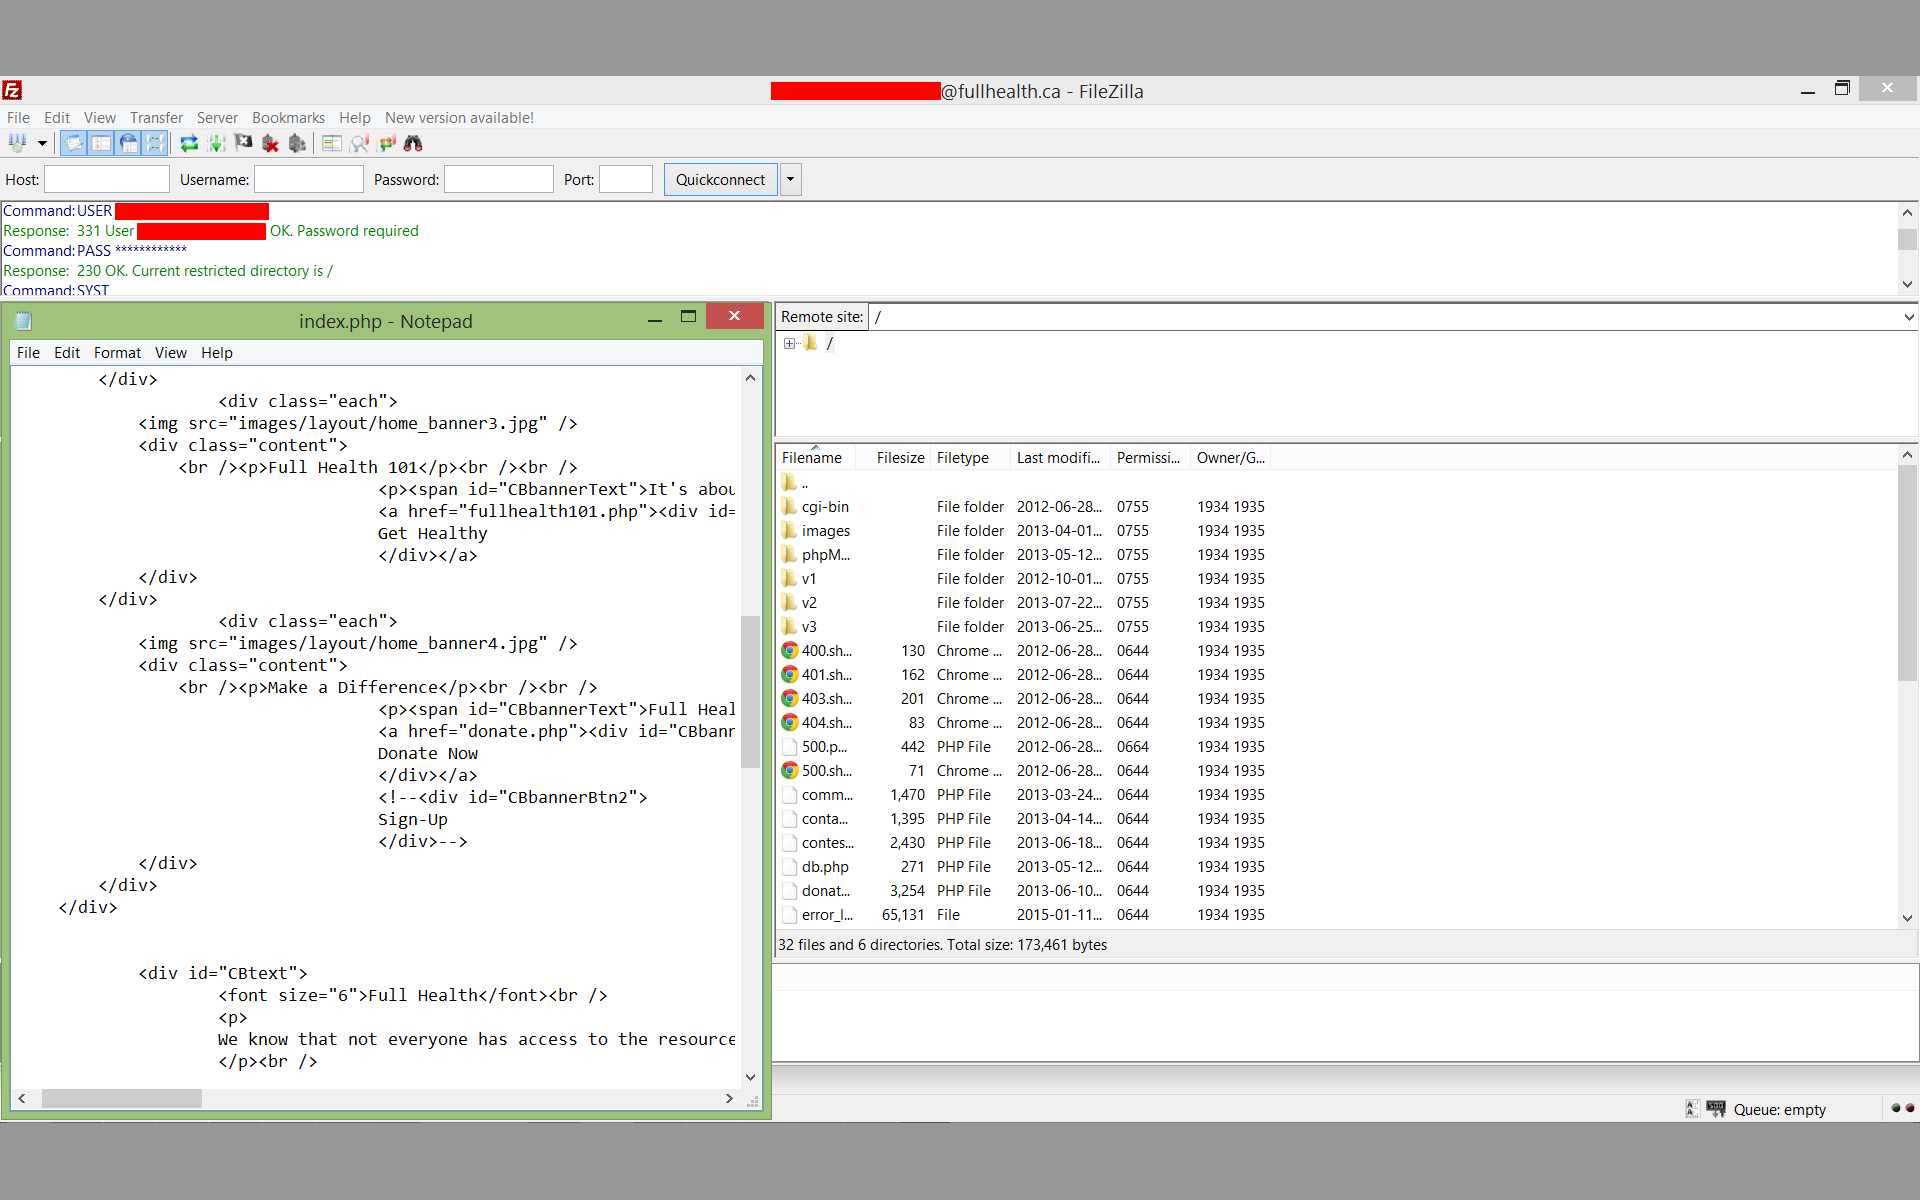Toggle directory comparison icon
The width and height of the screenshot is (1920, 1200).
click(360, 143)
